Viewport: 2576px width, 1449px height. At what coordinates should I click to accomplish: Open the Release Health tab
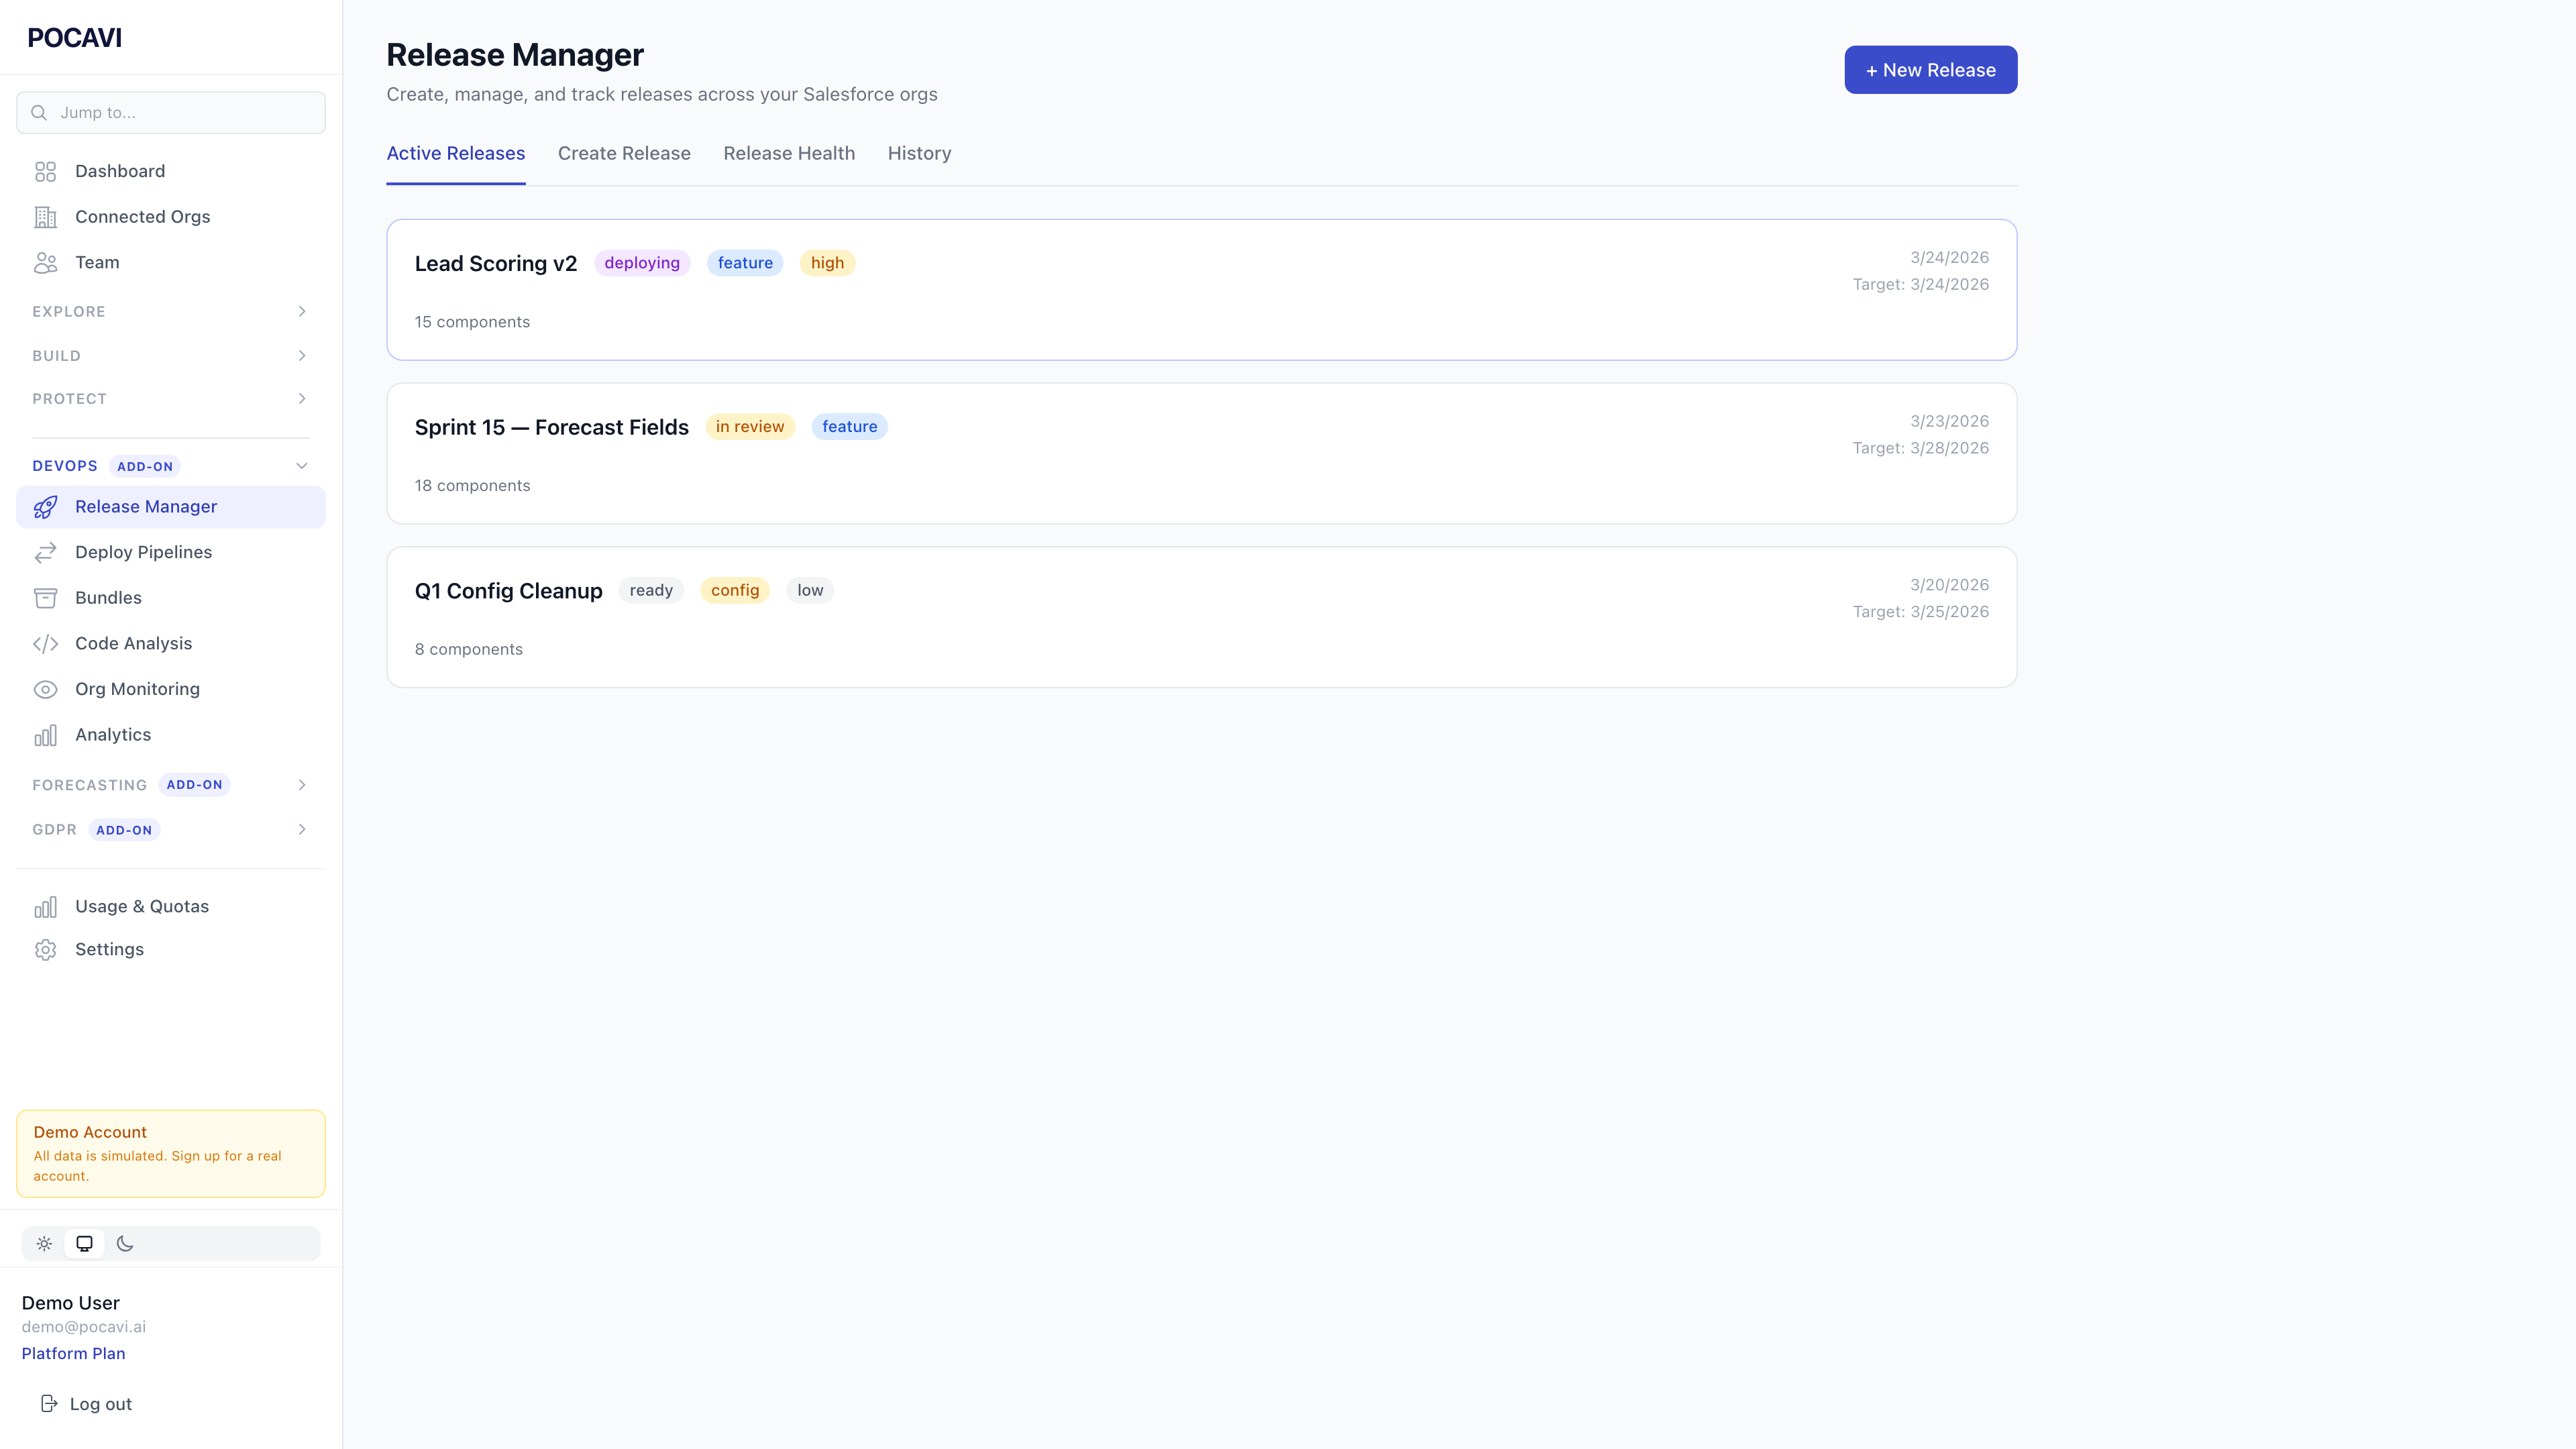[789, 153]
